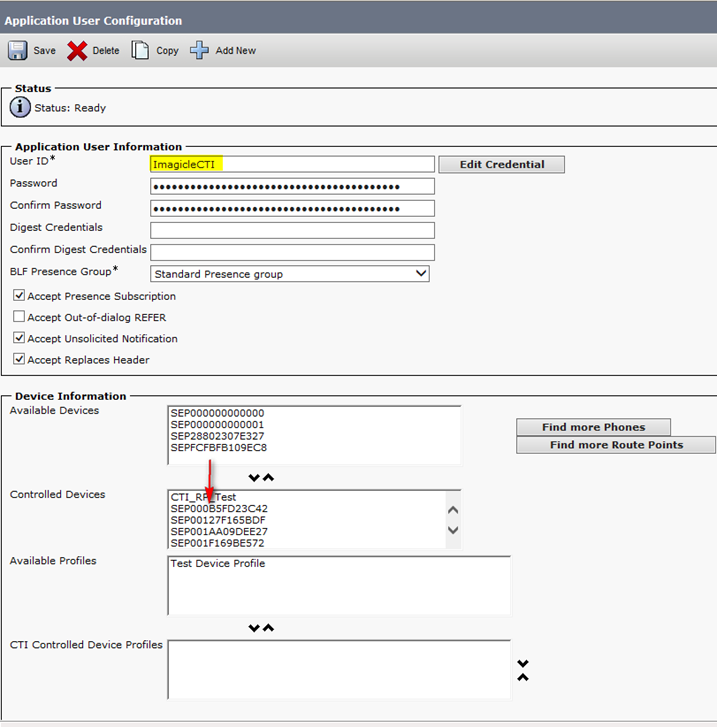Move CTI Controlled Device Profile down arrow

522,663
